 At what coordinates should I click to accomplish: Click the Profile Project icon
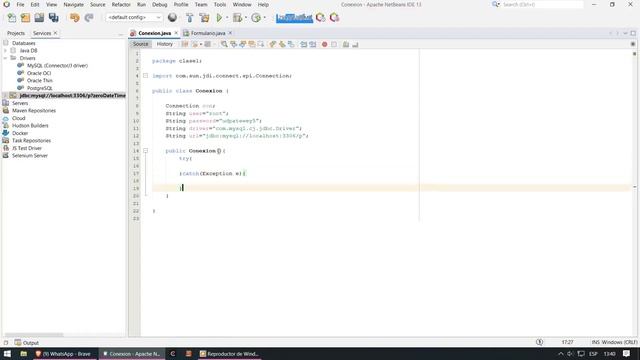(x=256, y=18)
